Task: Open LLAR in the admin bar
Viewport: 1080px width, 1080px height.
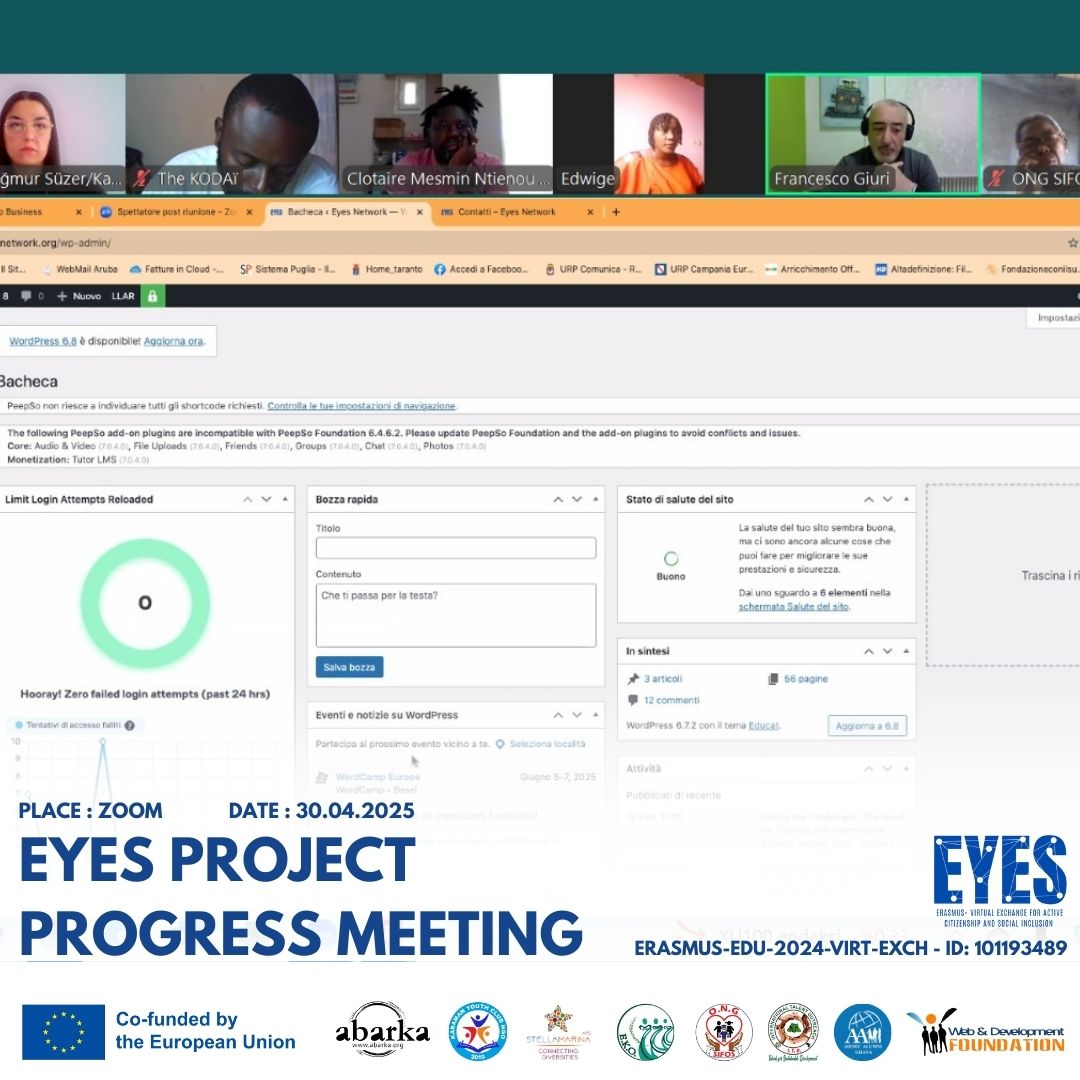Action: 123,296
